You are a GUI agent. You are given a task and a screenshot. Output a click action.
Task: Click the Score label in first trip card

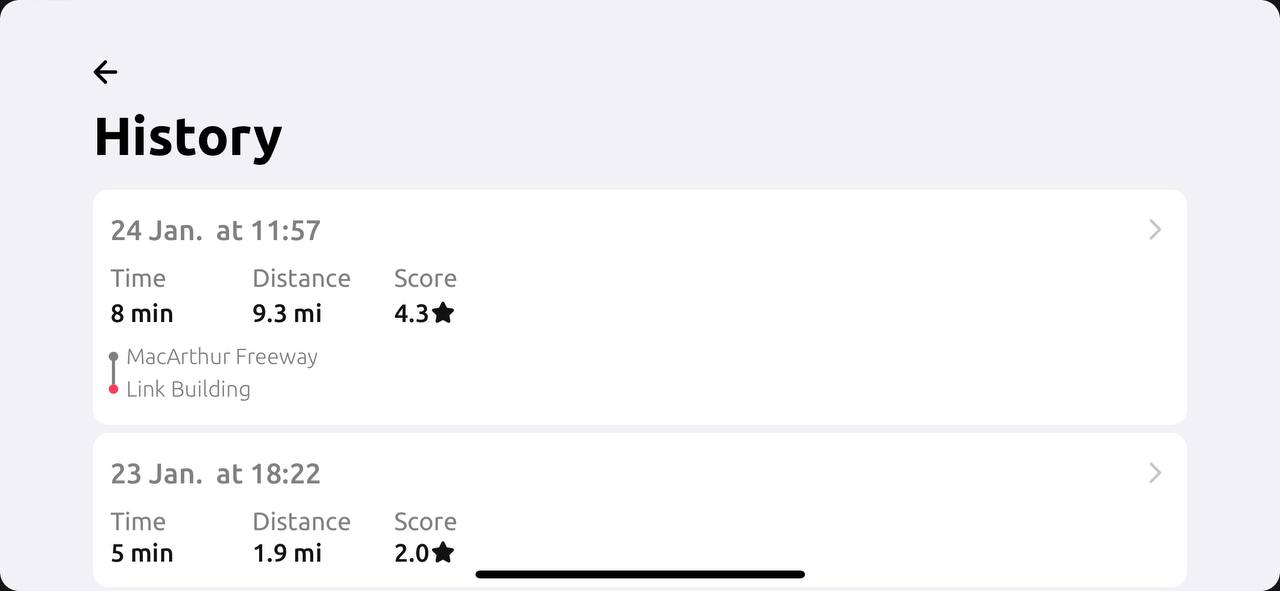[425, 278]
